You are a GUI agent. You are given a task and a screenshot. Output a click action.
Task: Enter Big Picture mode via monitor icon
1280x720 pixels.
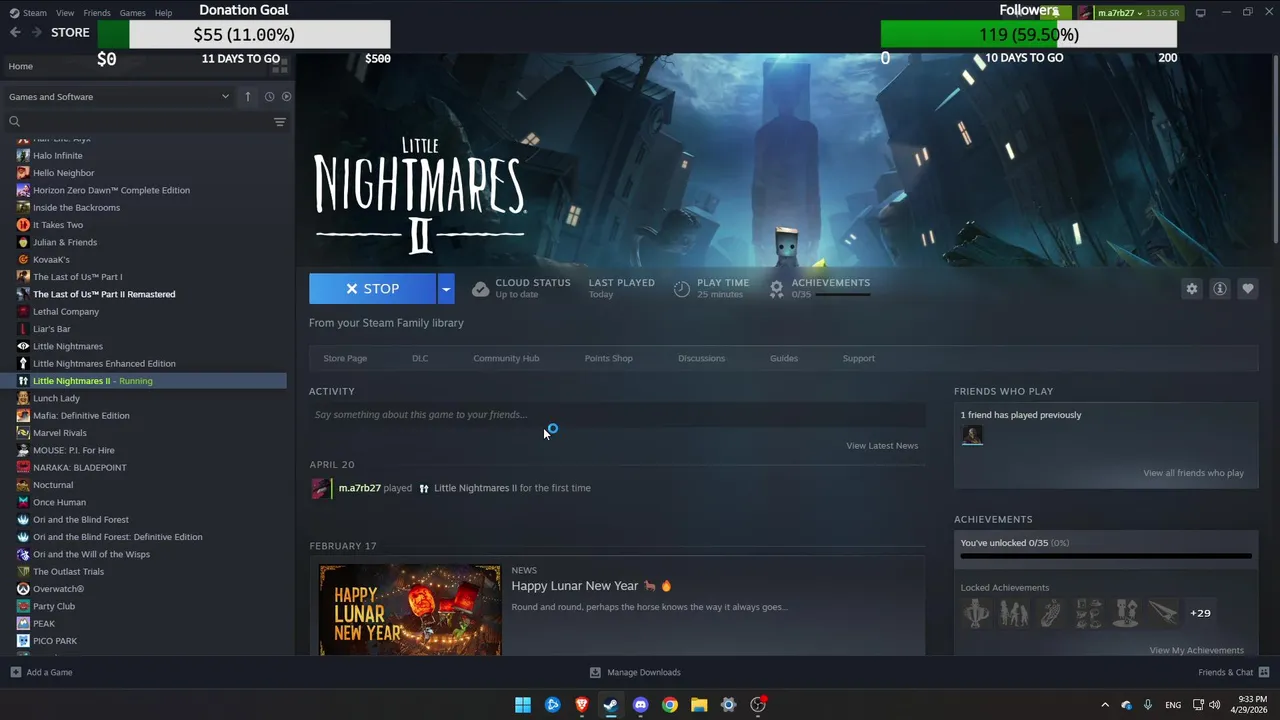coord(1200,13)
